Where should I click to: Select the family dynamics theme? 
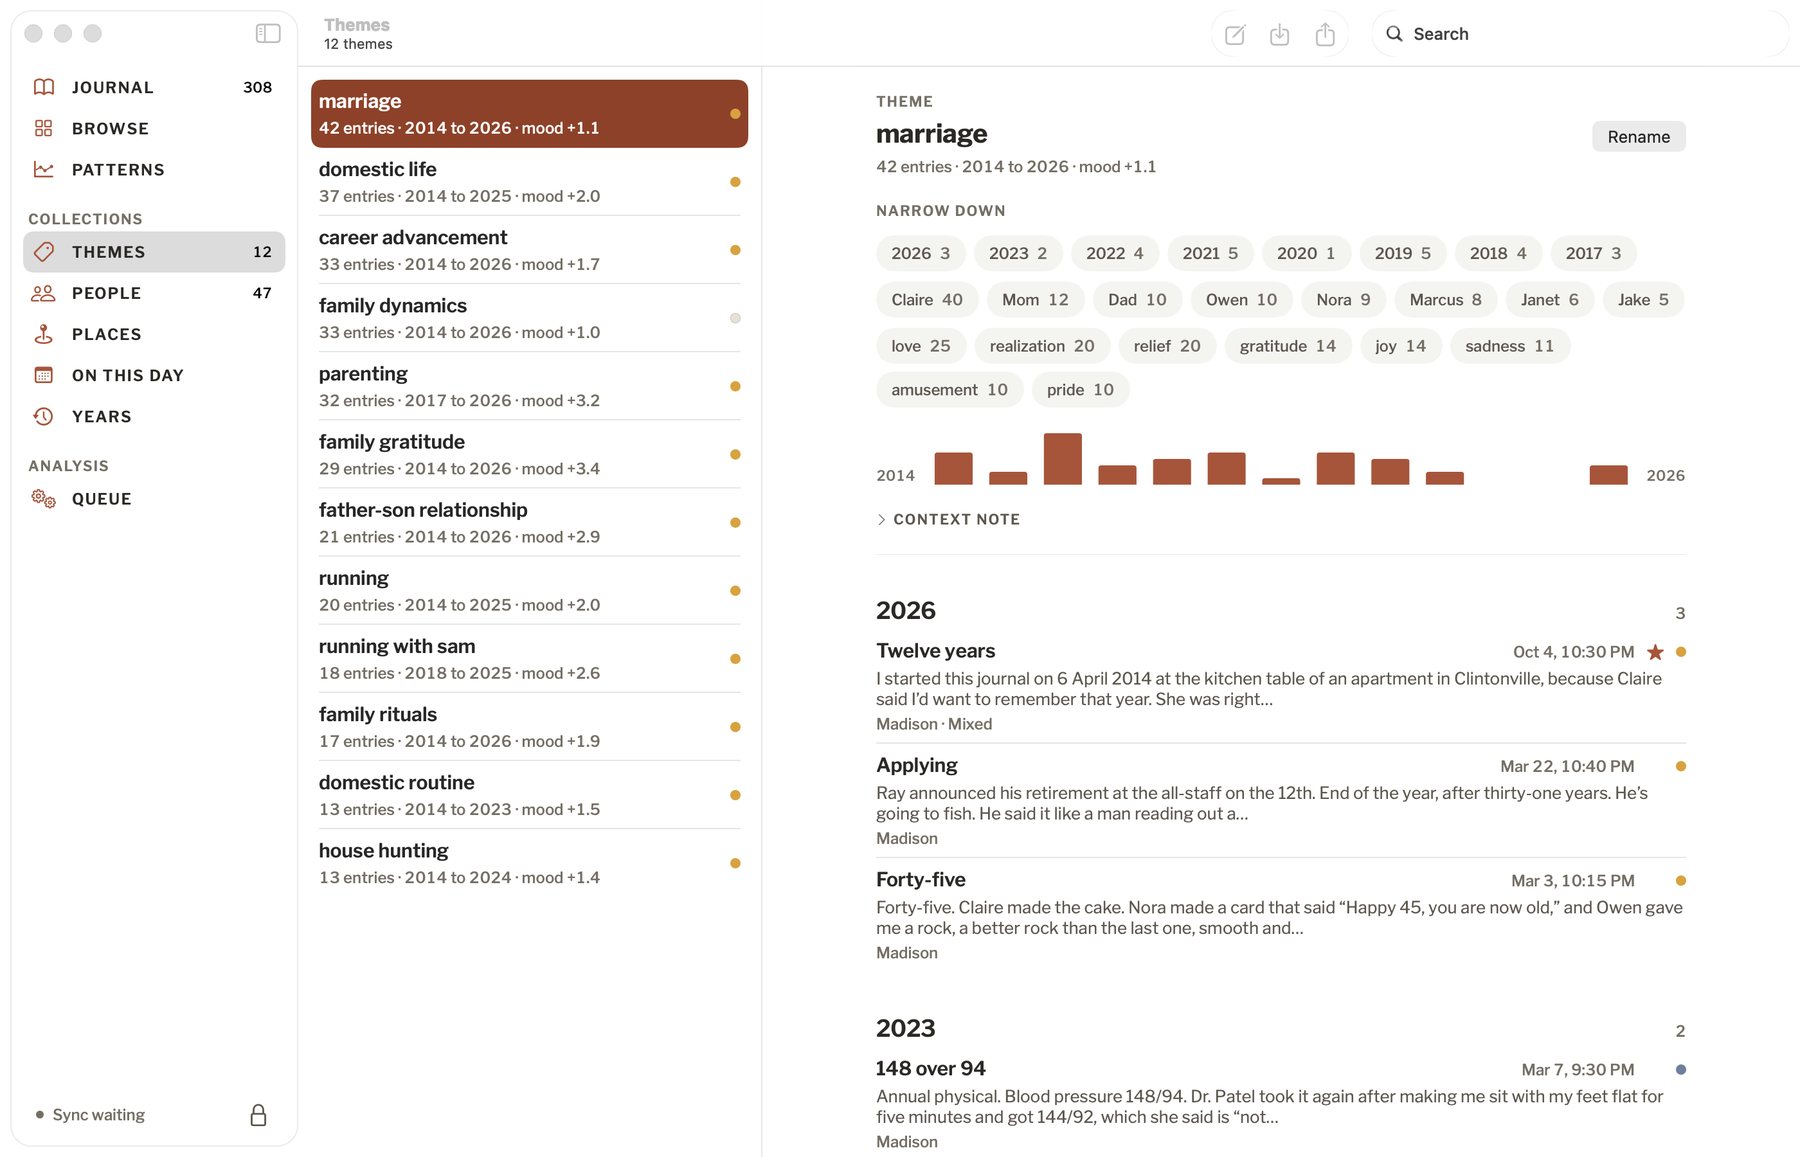click(x=529, y=318)
